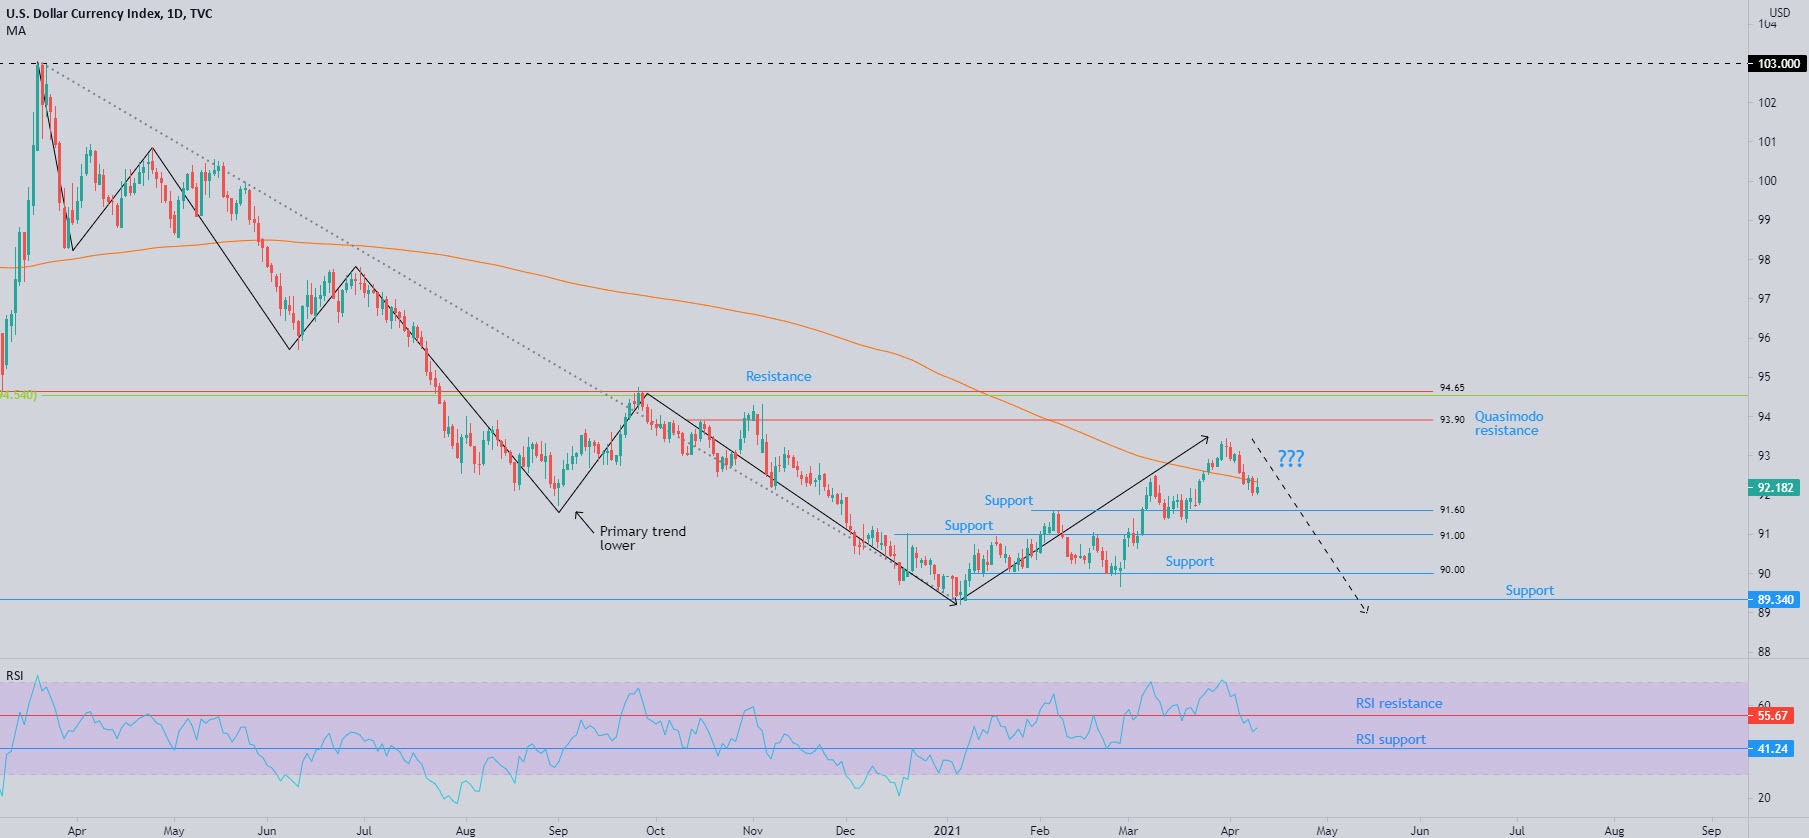Click the Resistance label above 94.65 line

pyautogui.click(x=778, y=377)
